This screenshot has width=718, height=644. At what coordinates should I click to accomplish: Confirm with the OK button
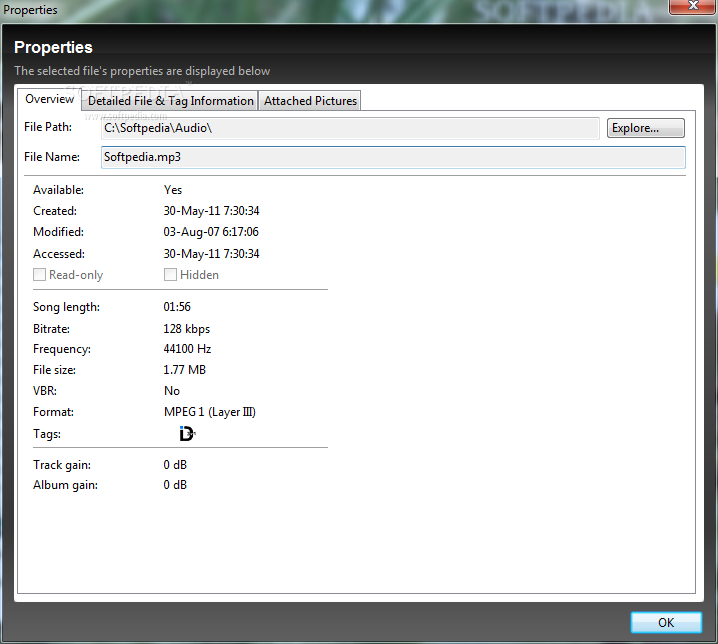(666, 622)
